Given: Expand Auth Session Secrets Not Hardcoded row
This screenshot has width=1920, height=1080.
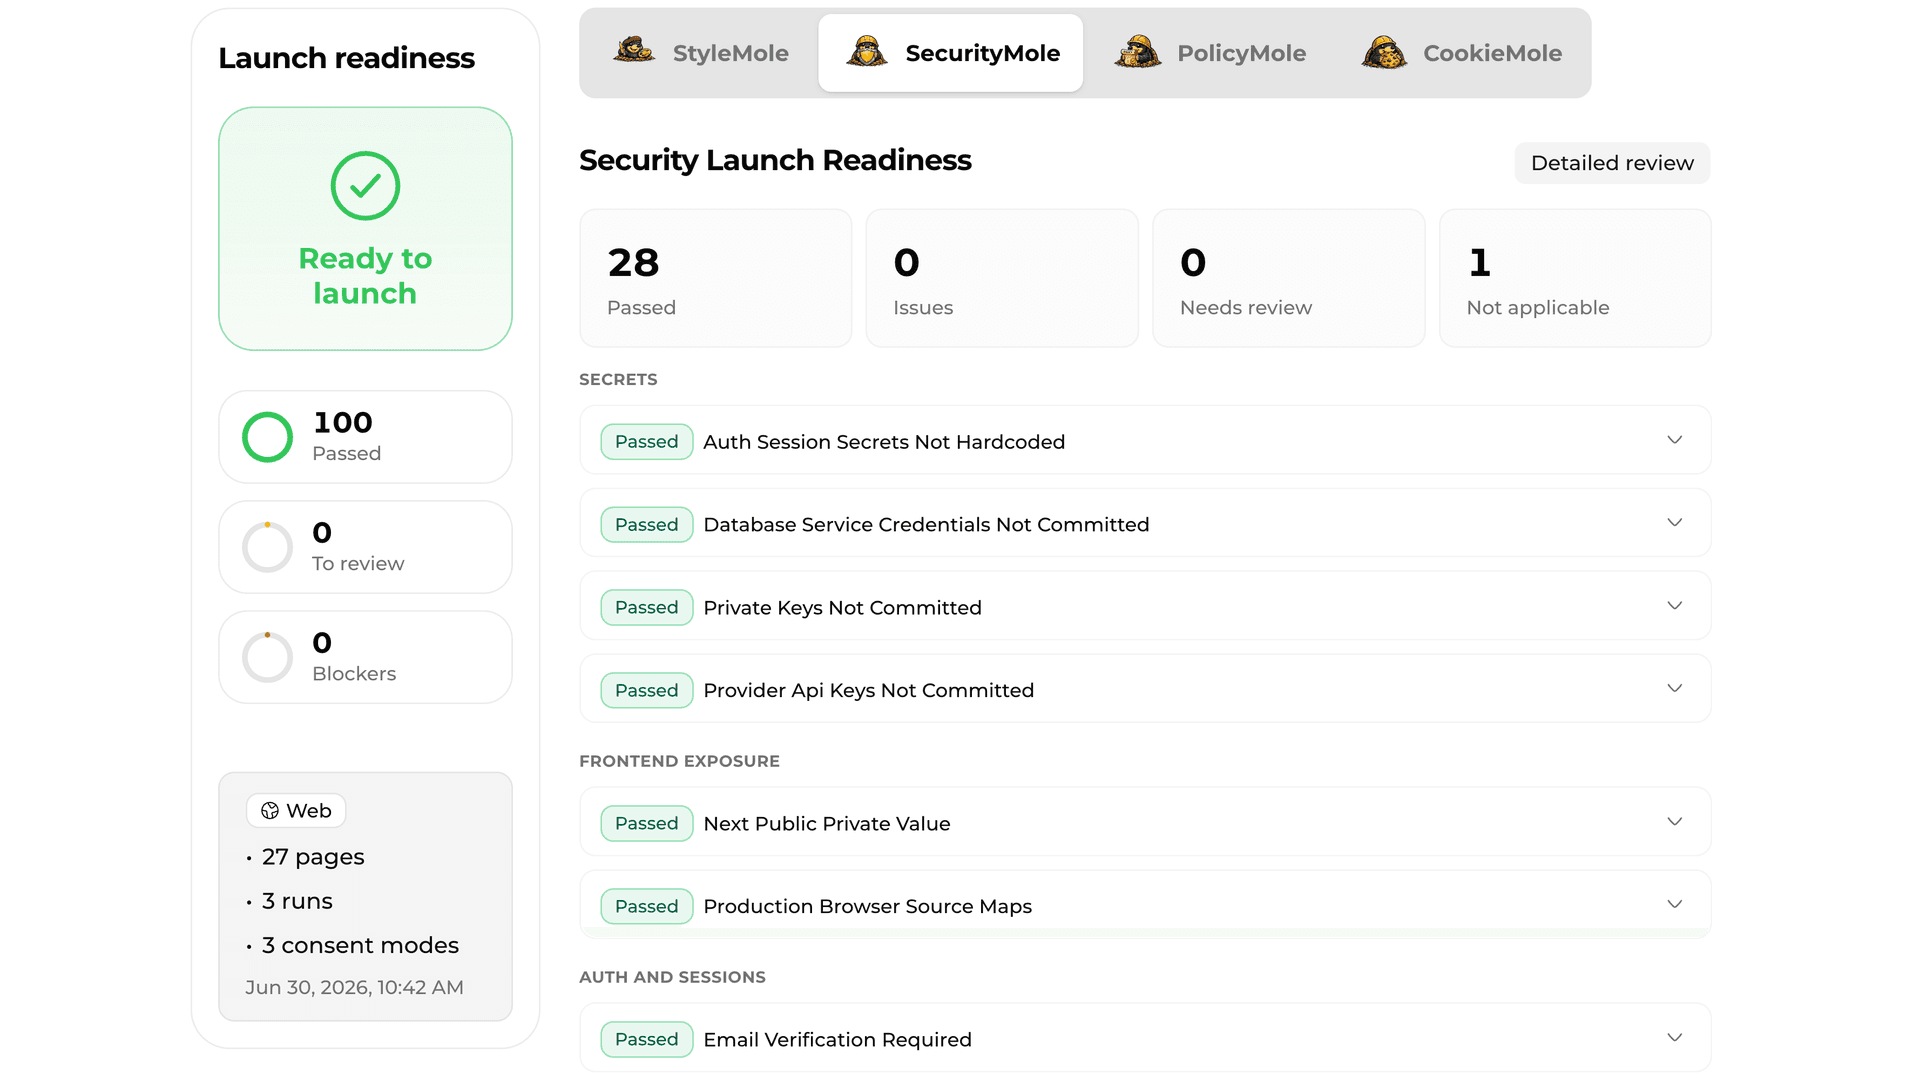Looking at the screenshot, I should [1145, 440].
